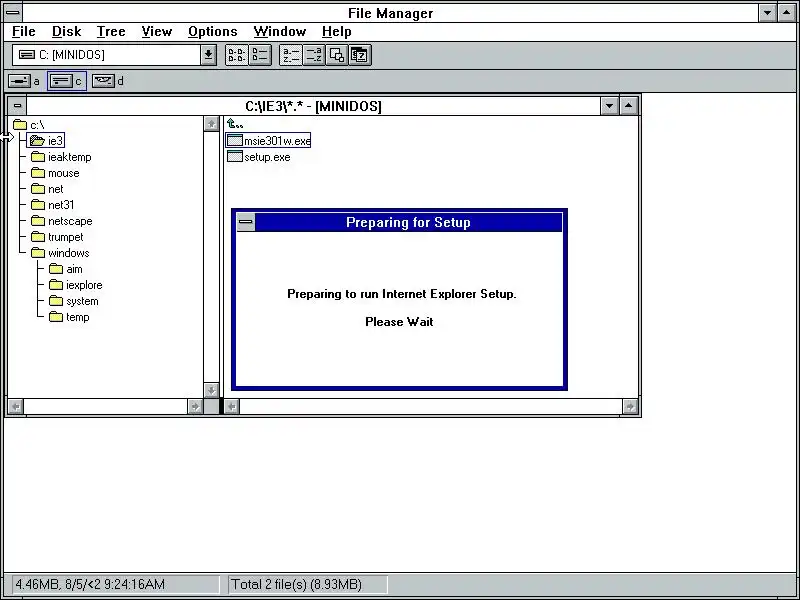800x600 pixels.
Task: Click the file pane scroll left arrow
Action: 232,407
